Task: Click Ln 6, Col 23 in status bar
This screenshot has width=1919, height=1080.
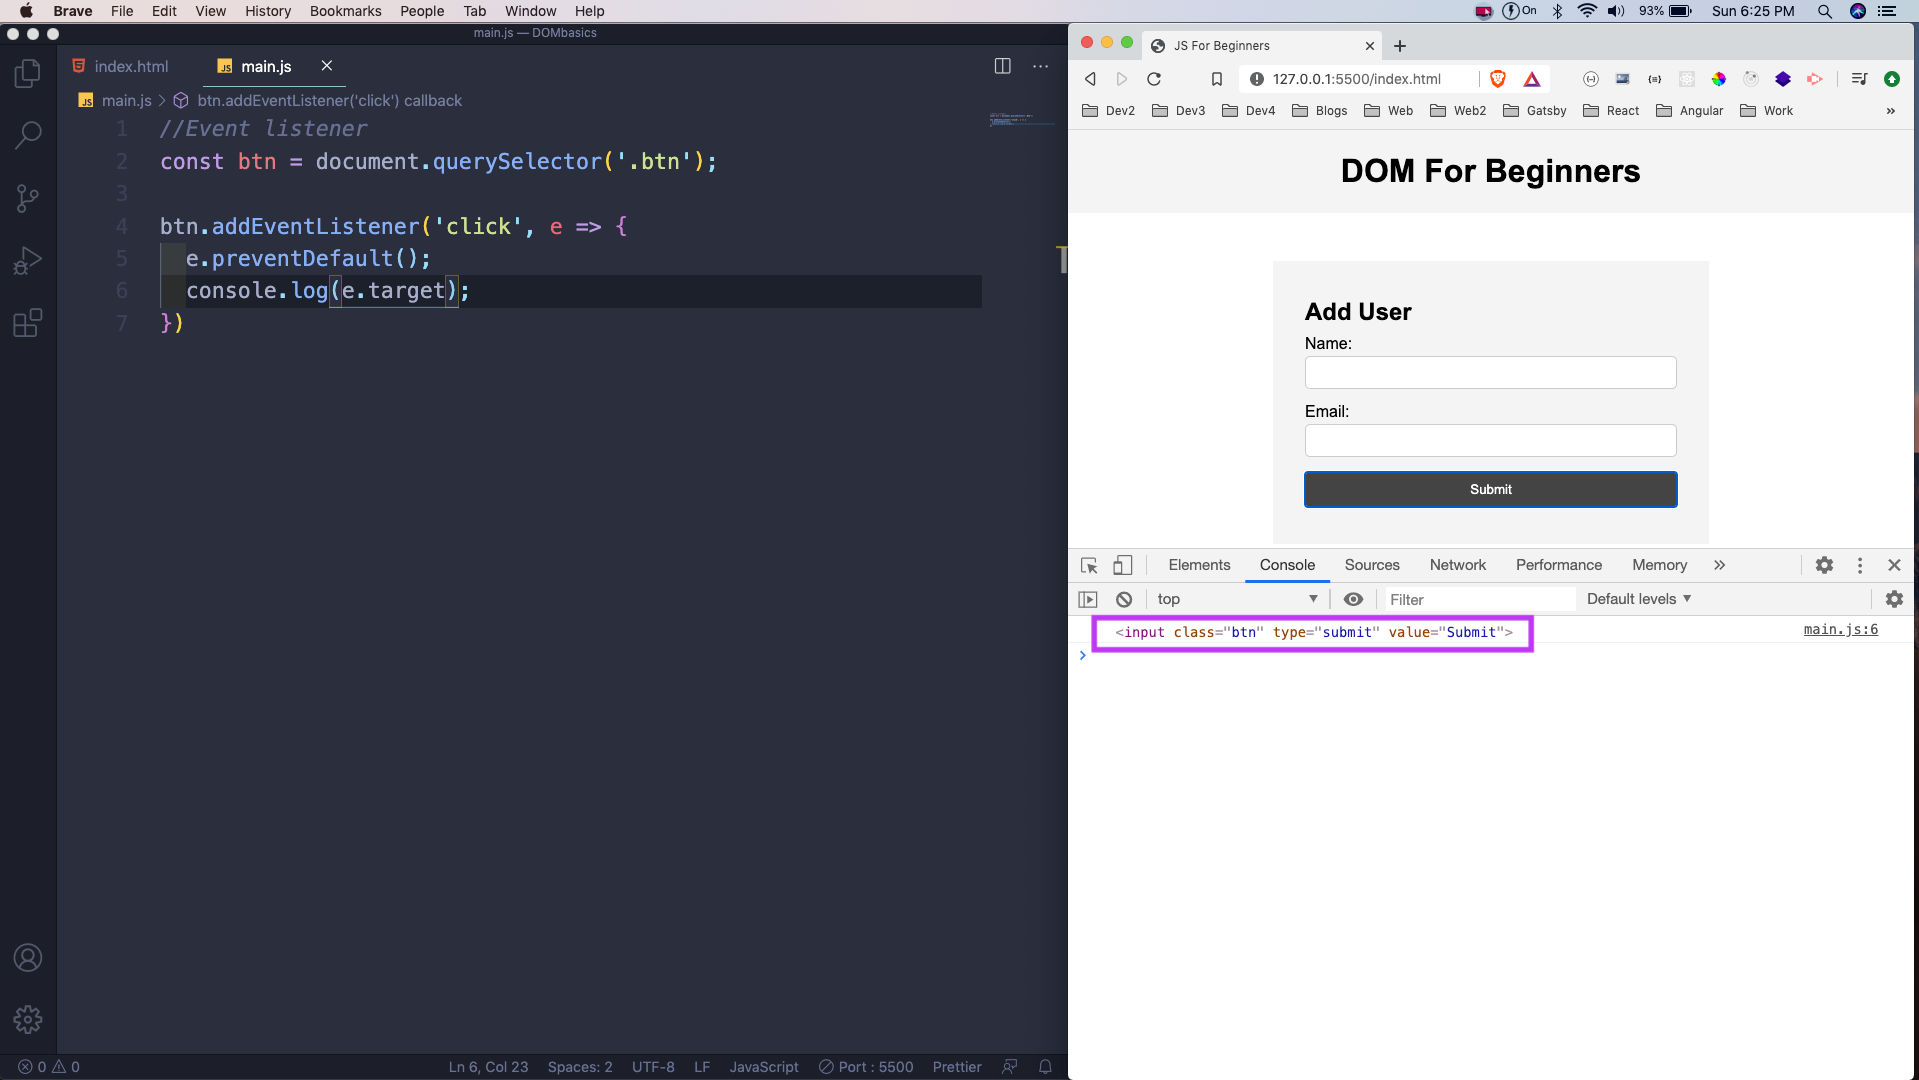Action: 488,1067
